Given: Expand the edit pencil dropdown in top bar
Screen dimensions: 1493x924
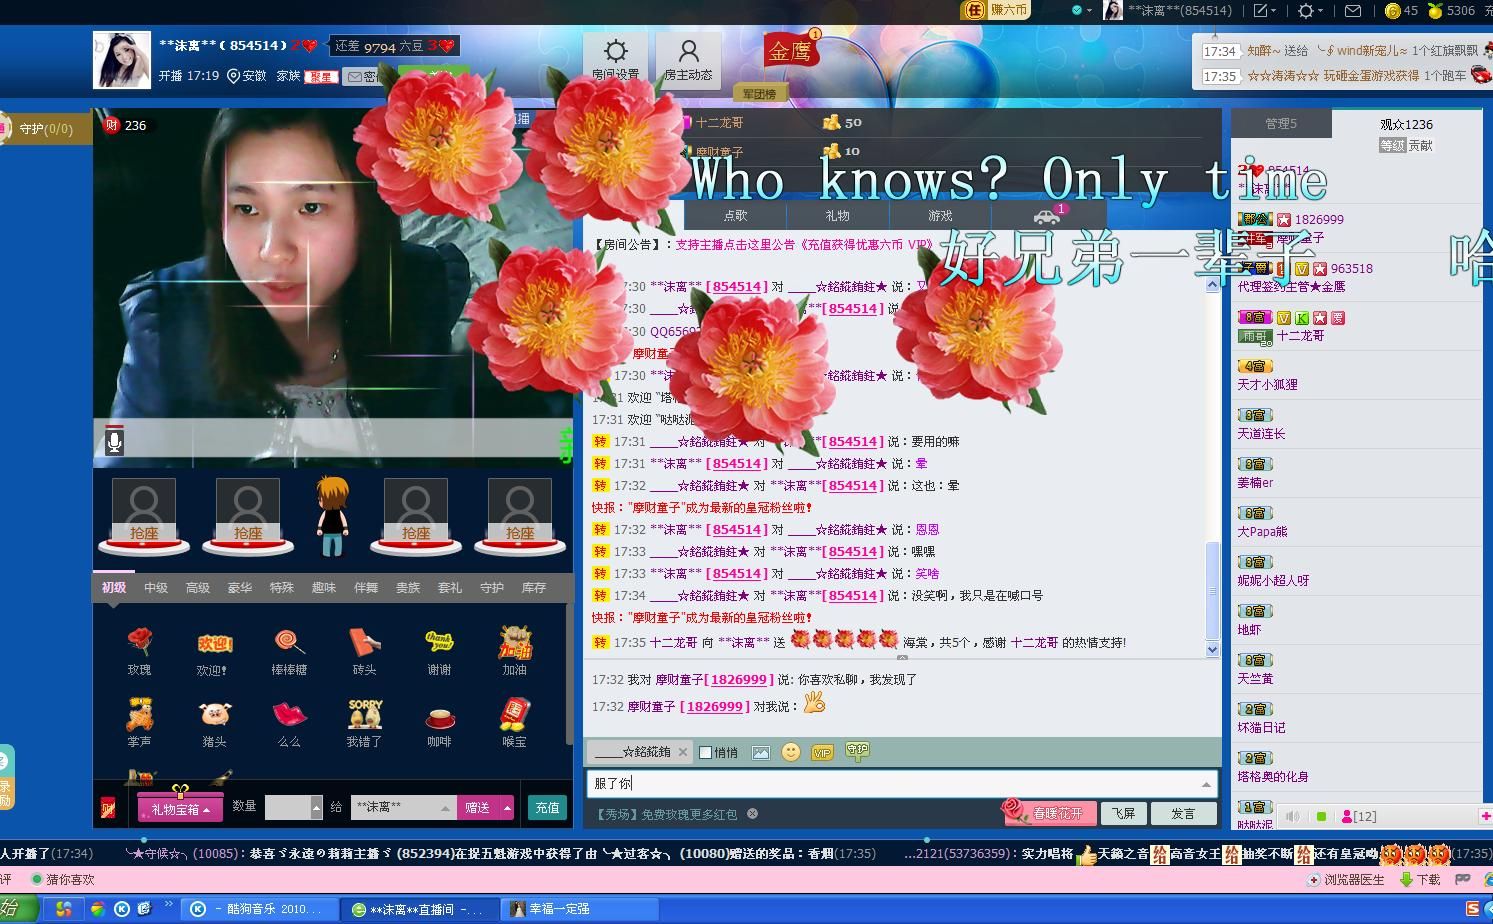Looking at the screenshot, I should pos(1265,11).
